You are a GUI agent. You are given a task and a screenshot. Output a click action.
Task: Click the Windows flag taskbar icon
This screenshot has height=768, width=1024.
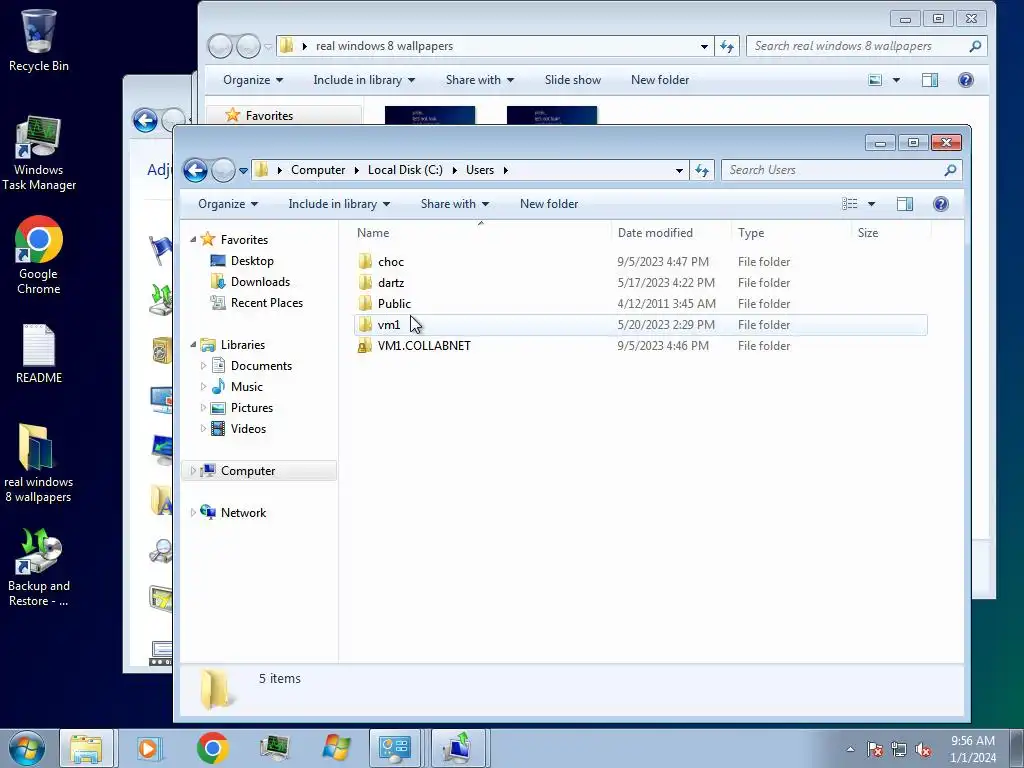point(336,748)
